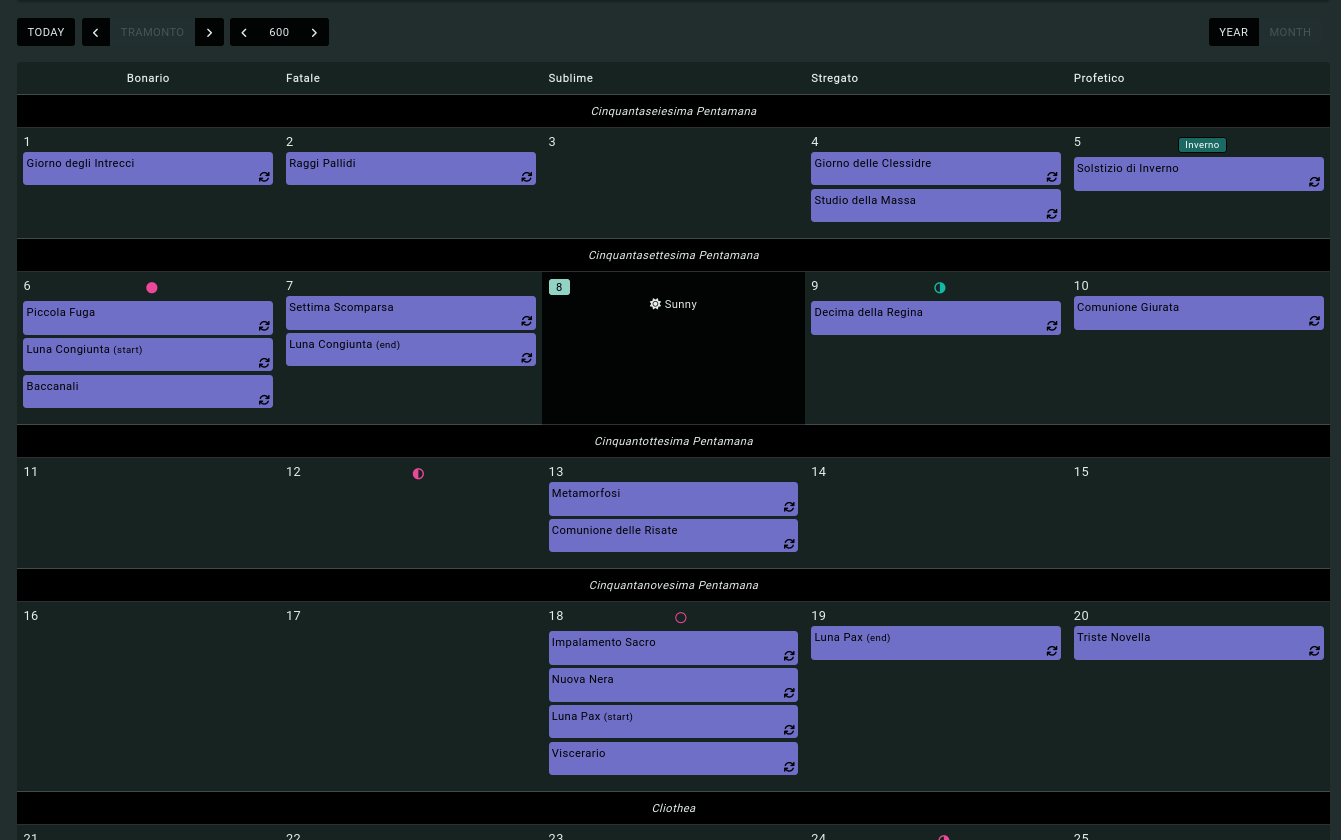Click the recurring icon on Solstizio di Inverno

pos(1314,182)
